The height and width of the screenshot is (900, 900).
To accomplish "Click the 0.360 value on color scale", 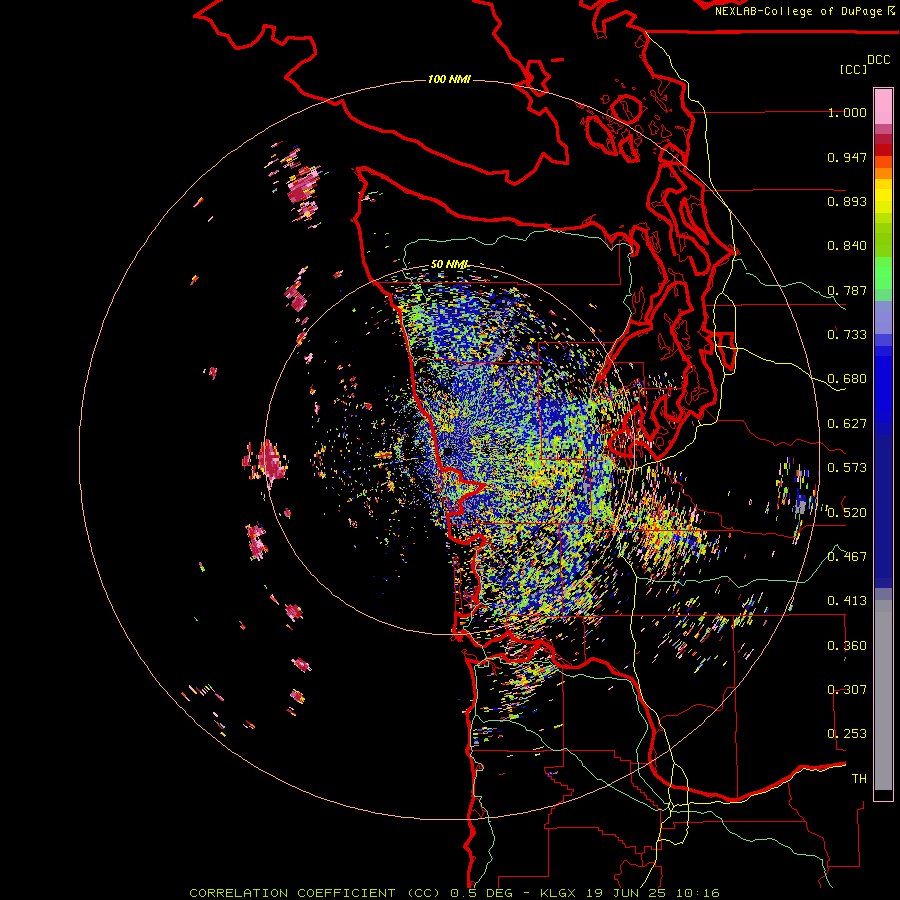I will point(847,646).
